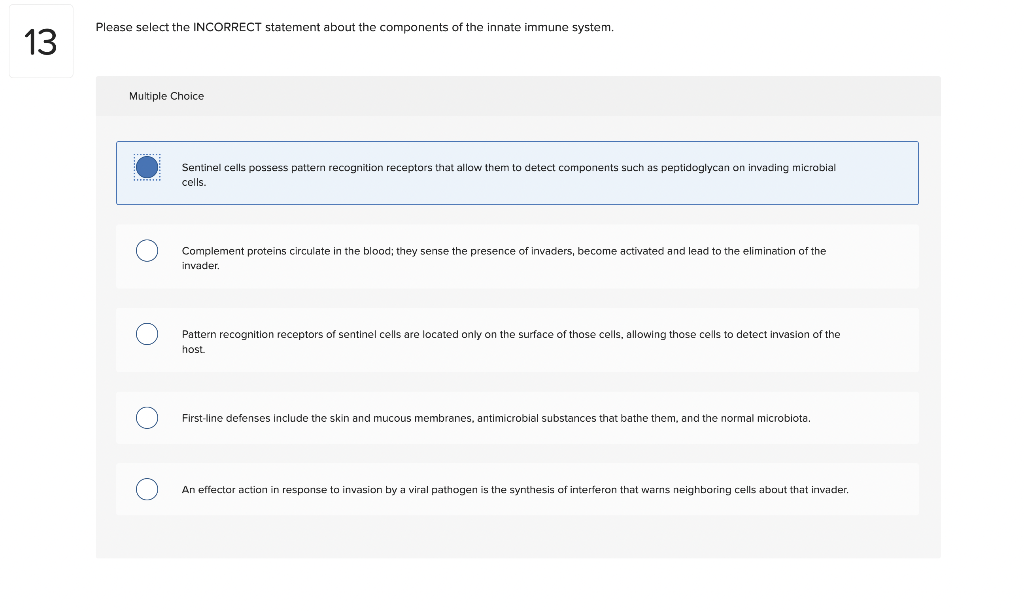The image size is (1024, 611).
Task: Choose the Complement proteins circulate radio button
Action: coord(147,251)
